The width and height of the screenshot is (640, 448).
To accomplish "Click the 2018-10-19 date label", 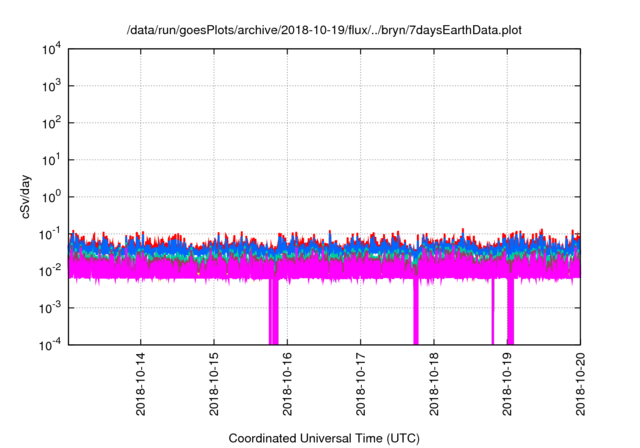I will pos(507,384).
